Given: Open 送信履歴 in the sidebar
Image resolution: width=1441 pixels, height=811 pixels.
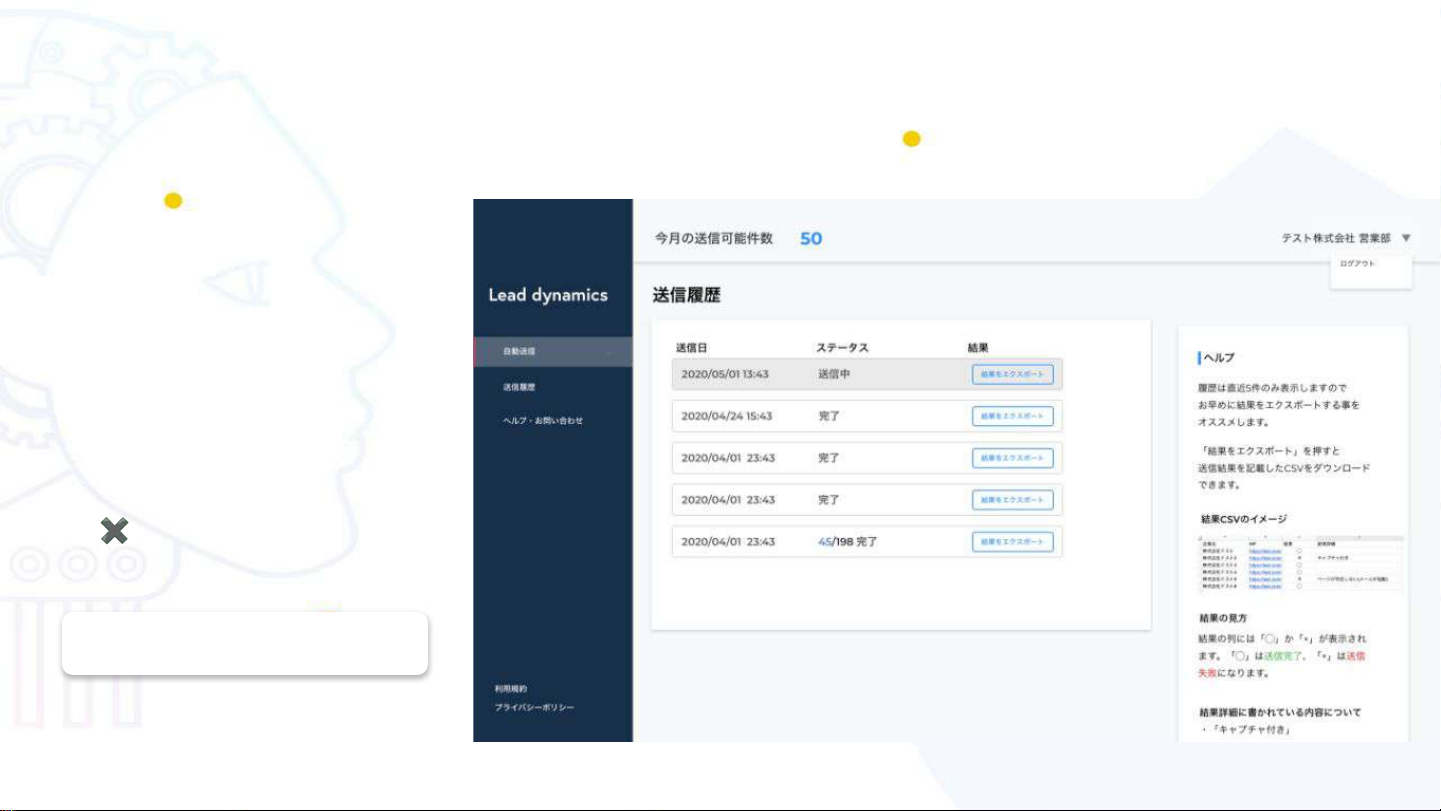Looking at the screenshot, I should [x=518, y=386].
